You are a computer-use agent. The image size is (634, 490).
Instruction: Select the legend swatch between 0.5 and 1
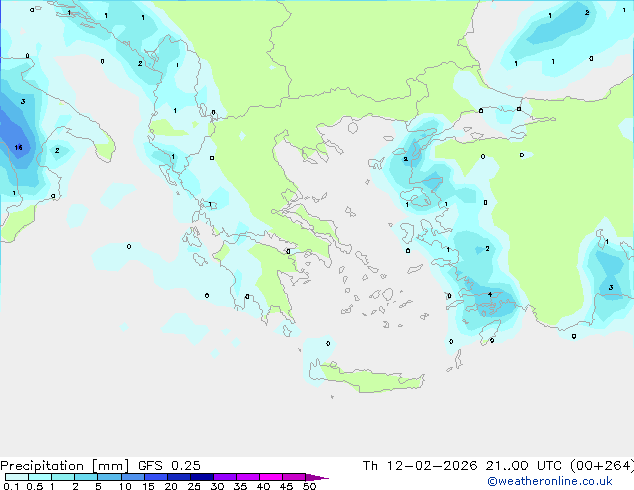pos(40,477)
